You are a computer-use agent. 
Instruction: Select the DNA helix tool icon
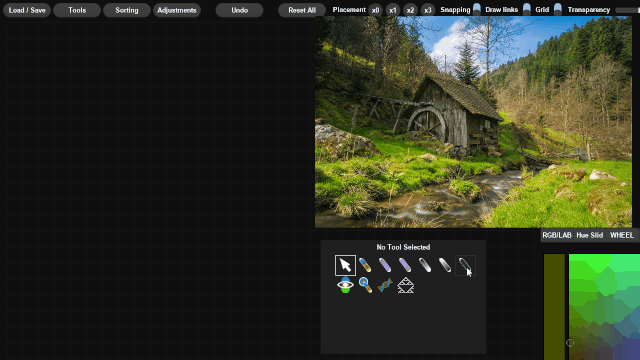point(385,285)
